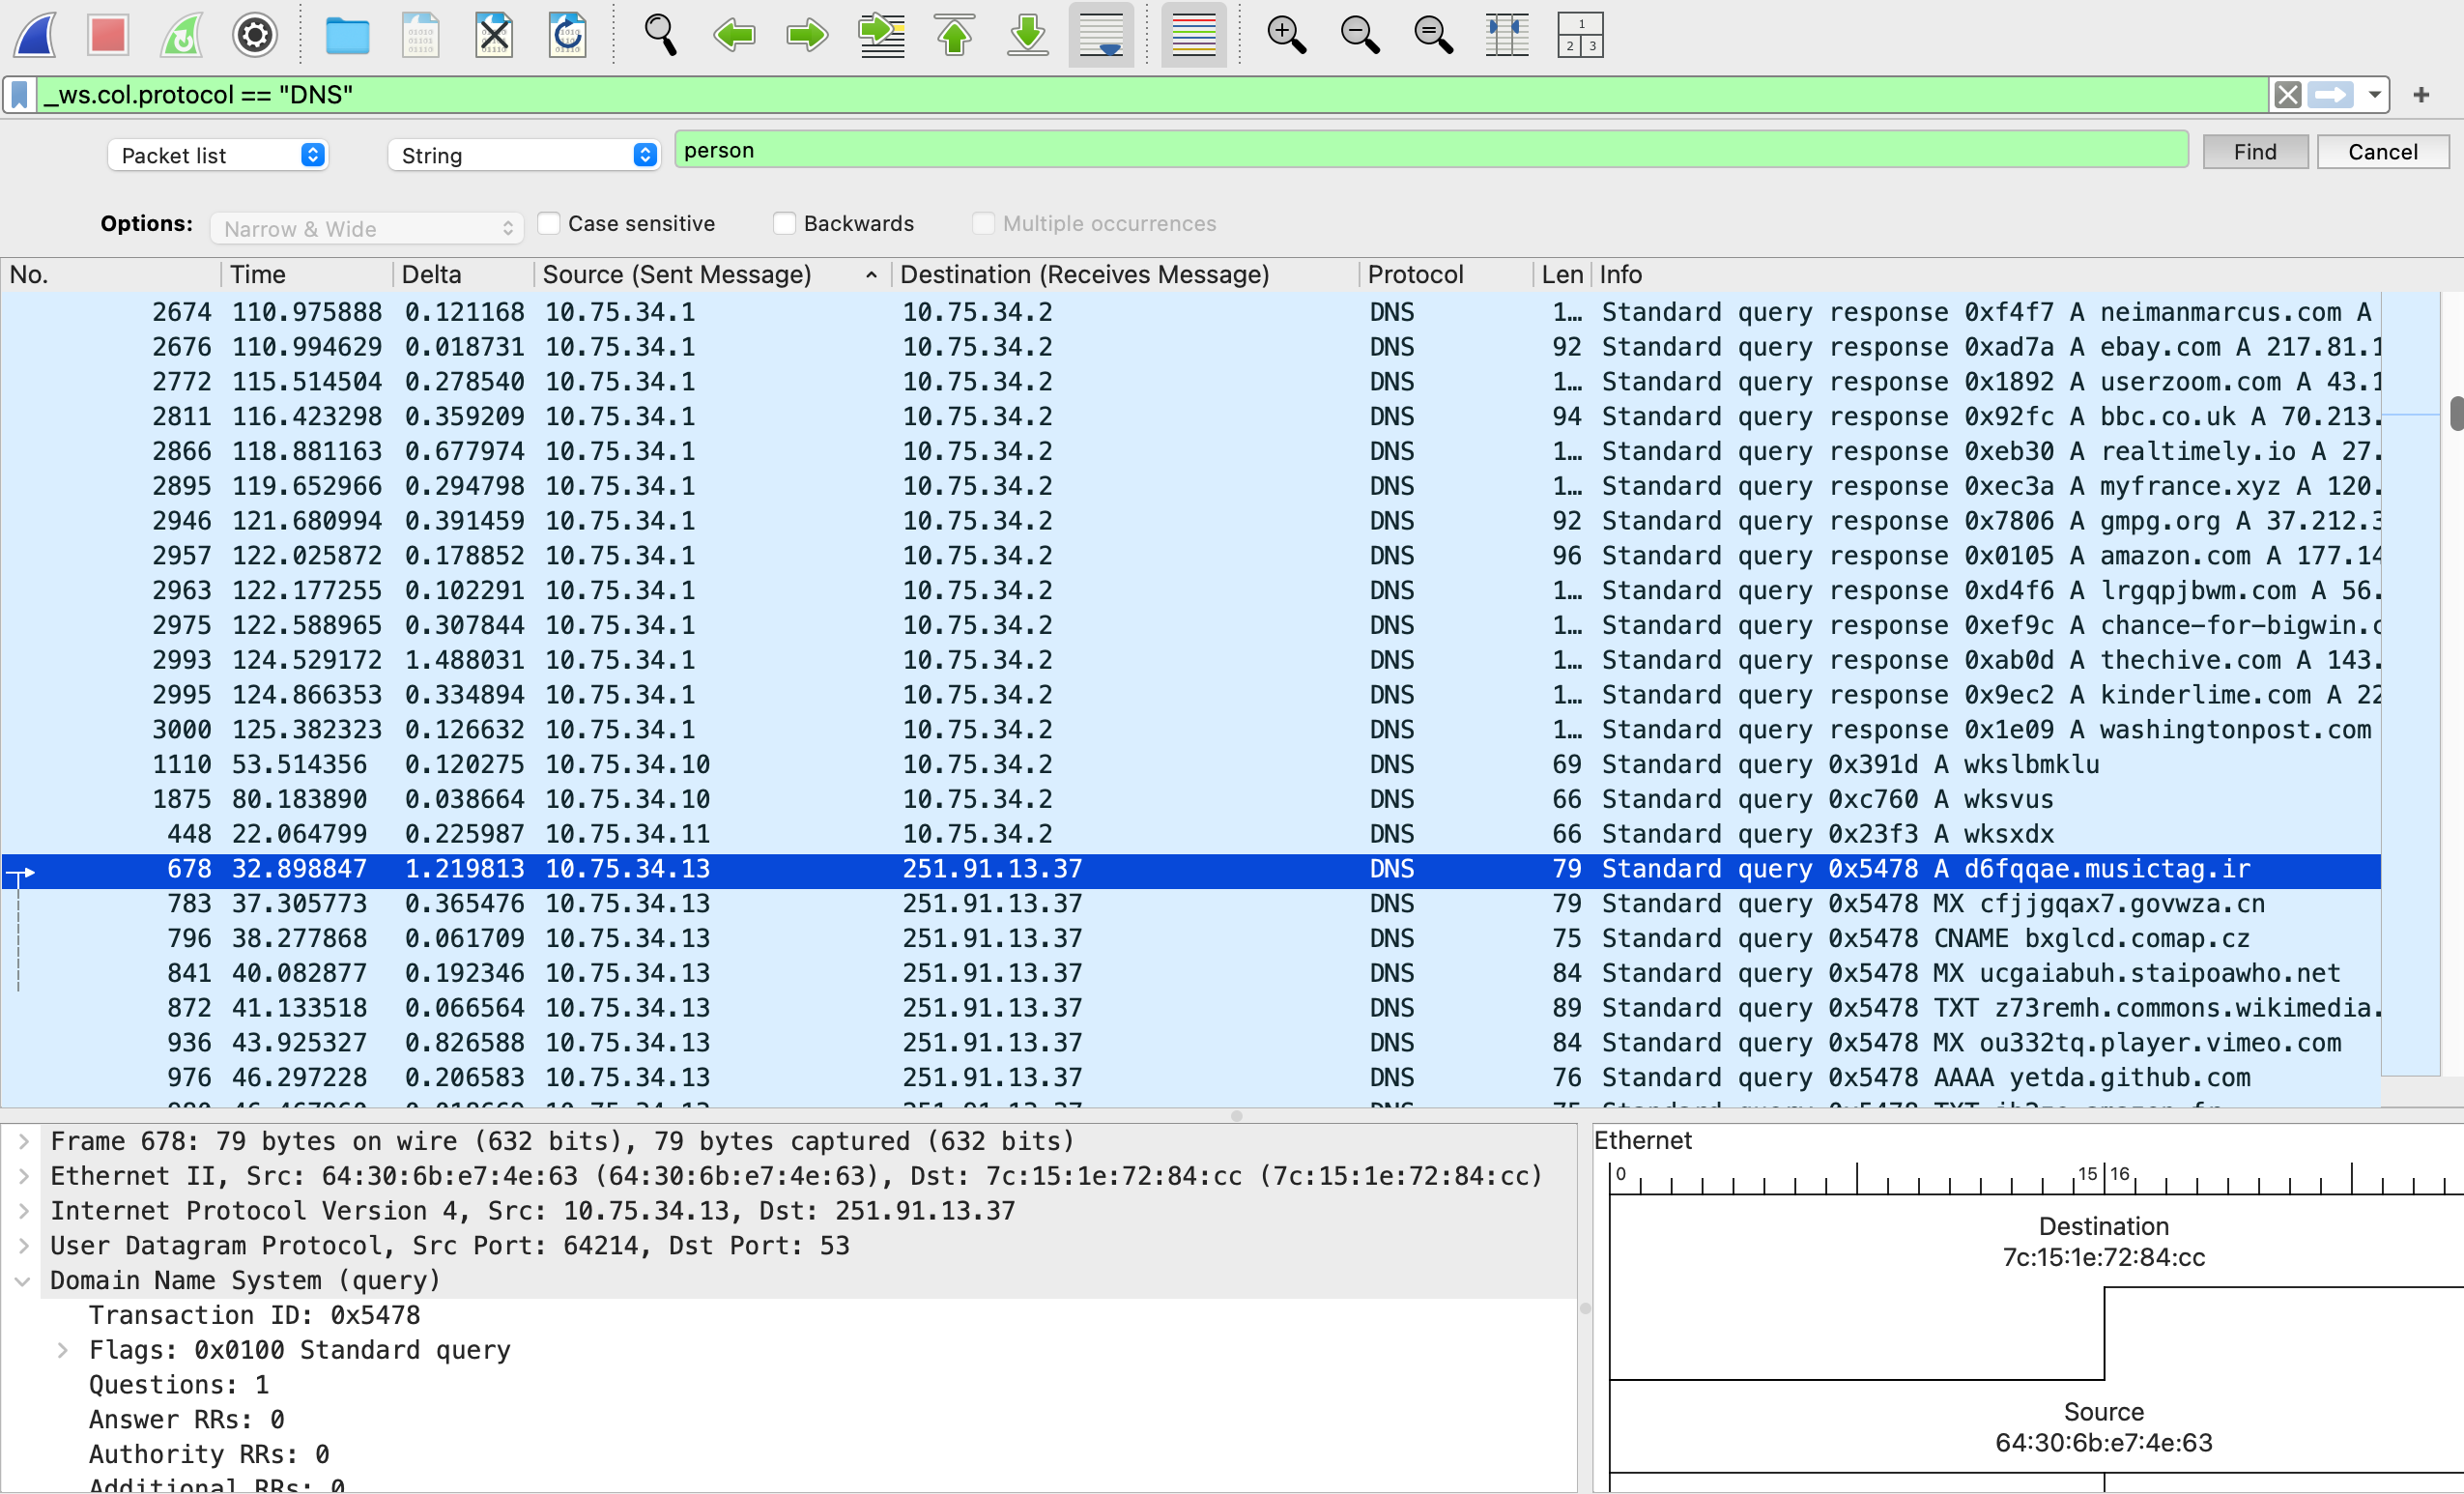Enable the Case sensitive checkbox

pos(549,223)
